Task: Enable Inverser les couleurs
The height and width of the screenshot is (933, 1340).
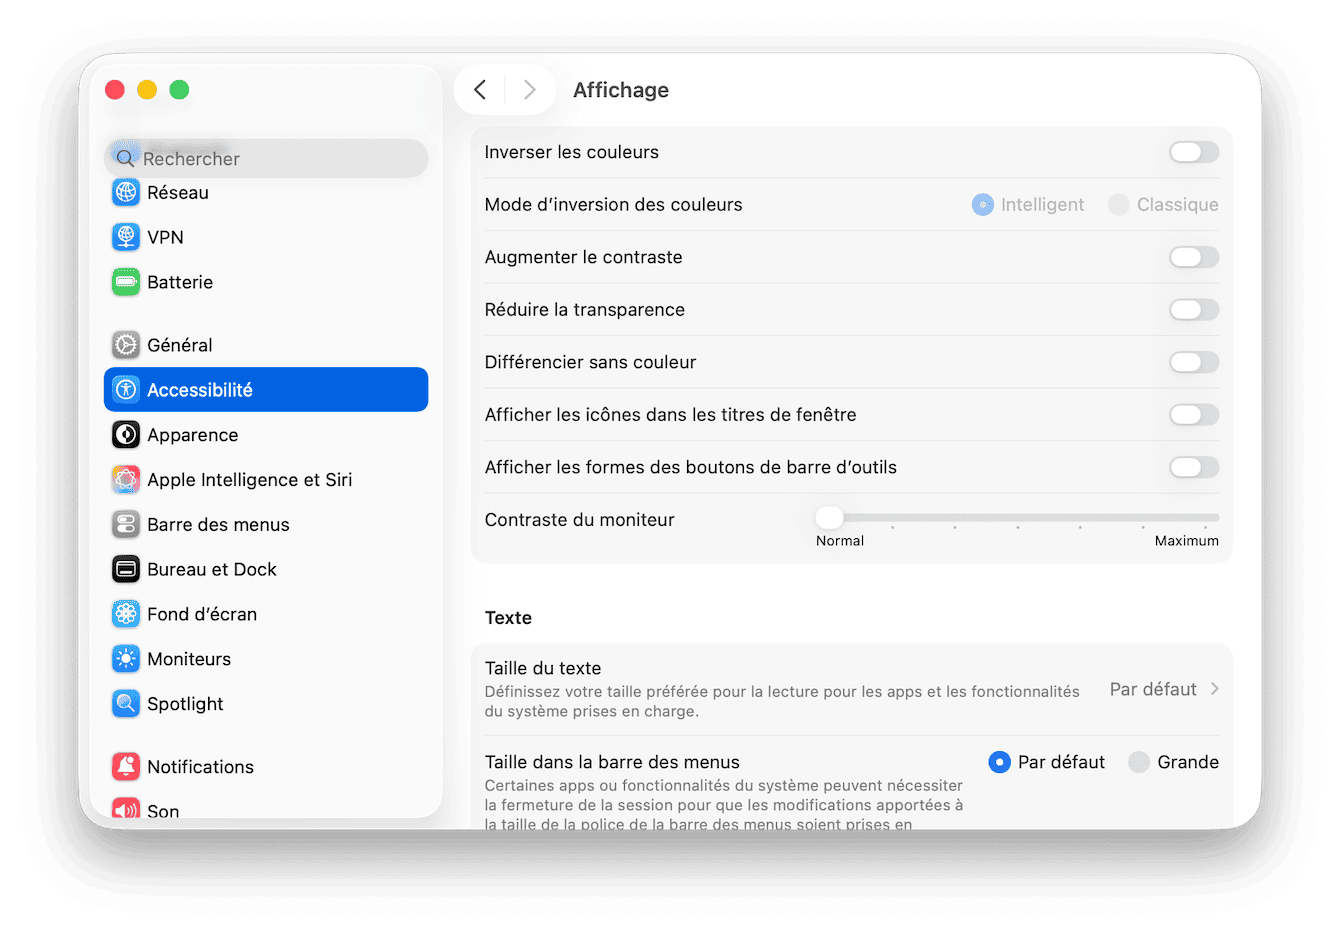Action: click(1193, 152)
